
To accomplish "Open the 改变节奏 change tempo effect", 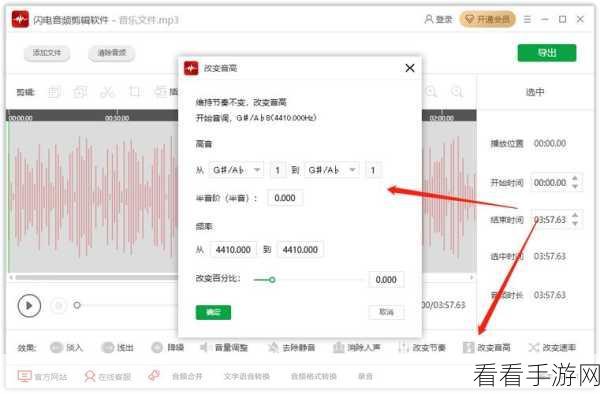I will pos(422,348).
